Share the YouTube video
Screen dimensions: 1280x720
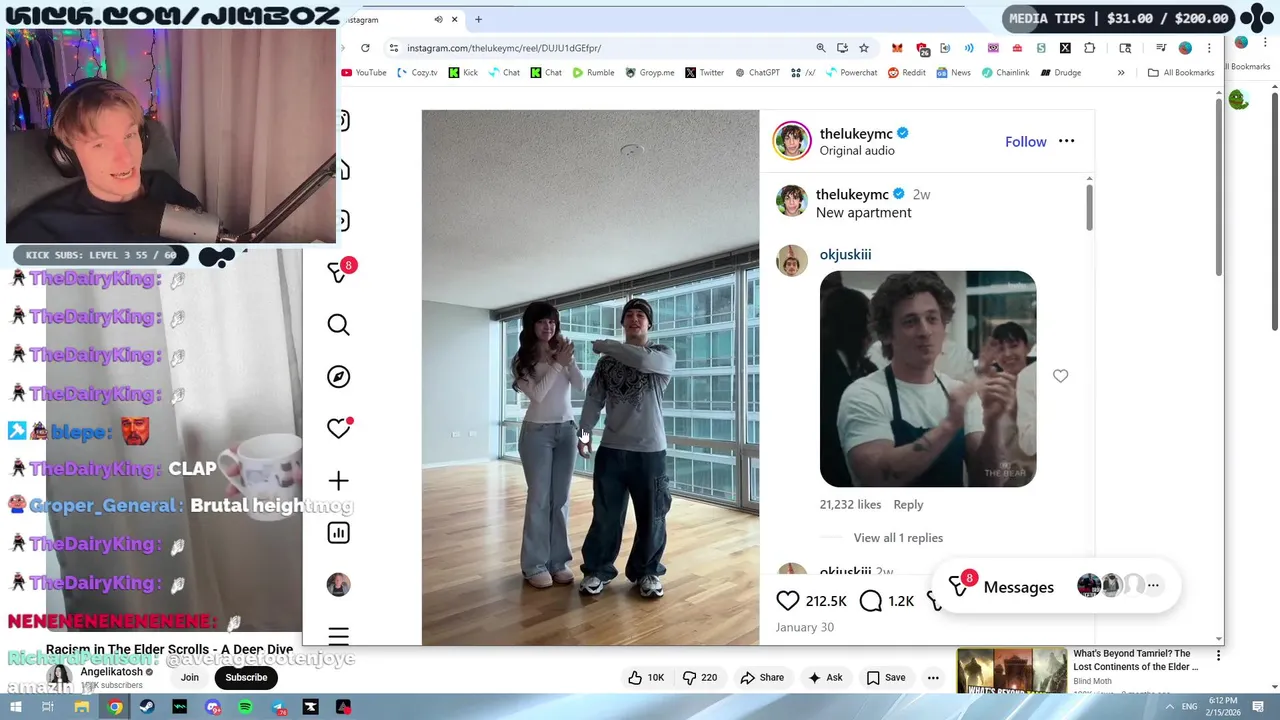[x=762, y=678]
